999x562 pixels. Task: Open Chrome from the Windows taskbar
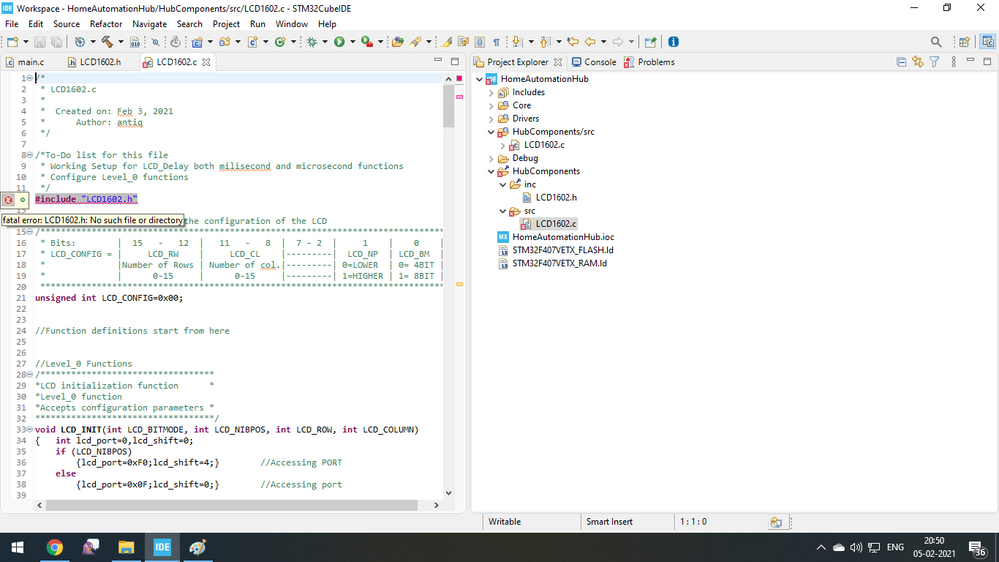point(54,547)
